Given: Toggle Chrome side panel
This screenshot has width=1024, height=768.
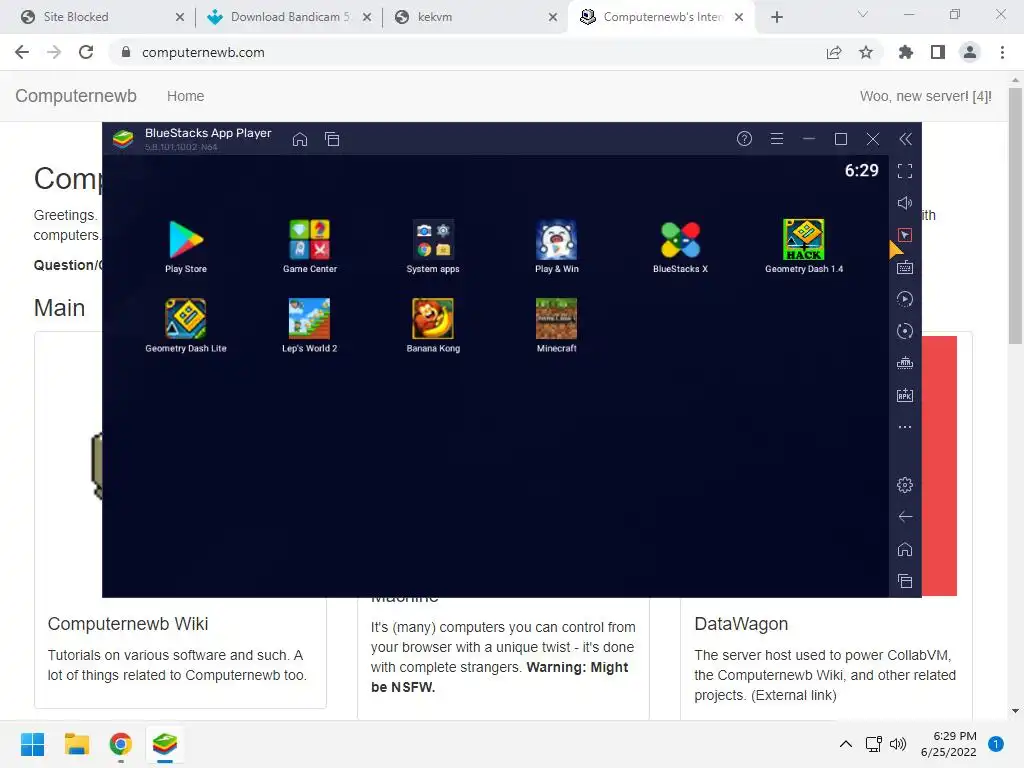Looking at the screenshot, I should 938,52.
